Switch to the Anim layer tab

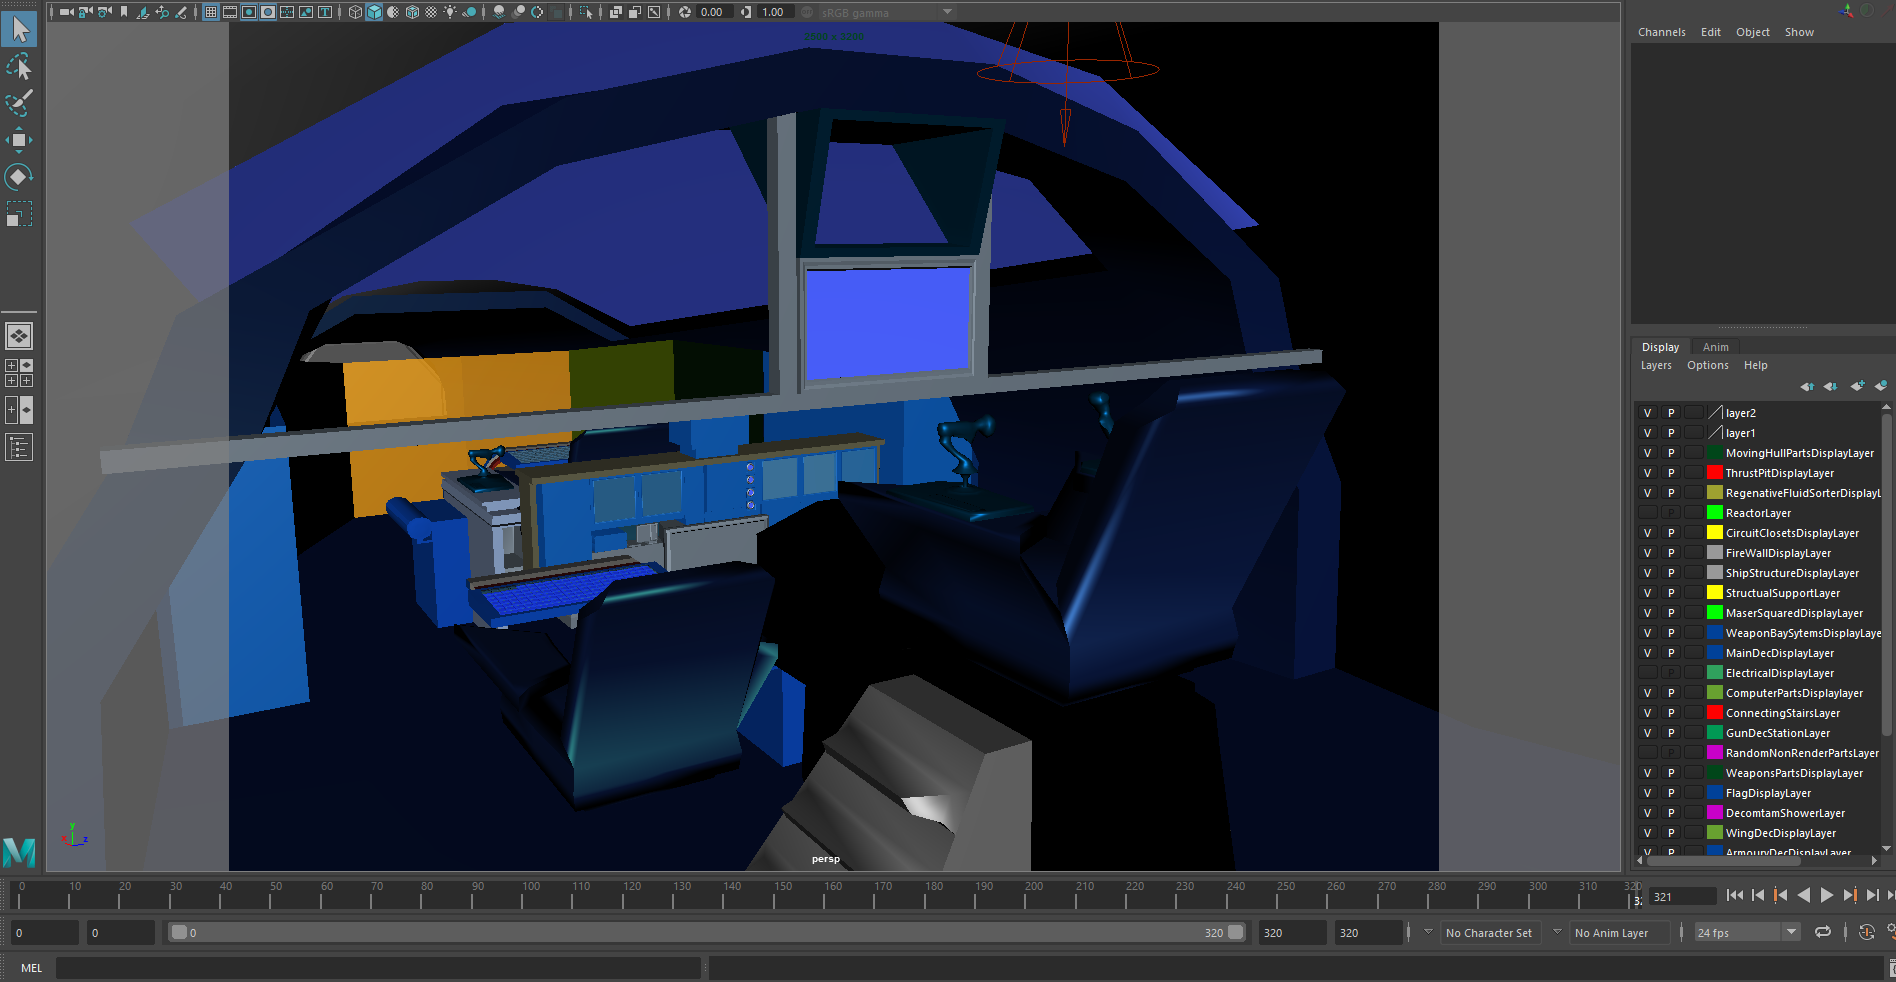(x=1715, y=347)
